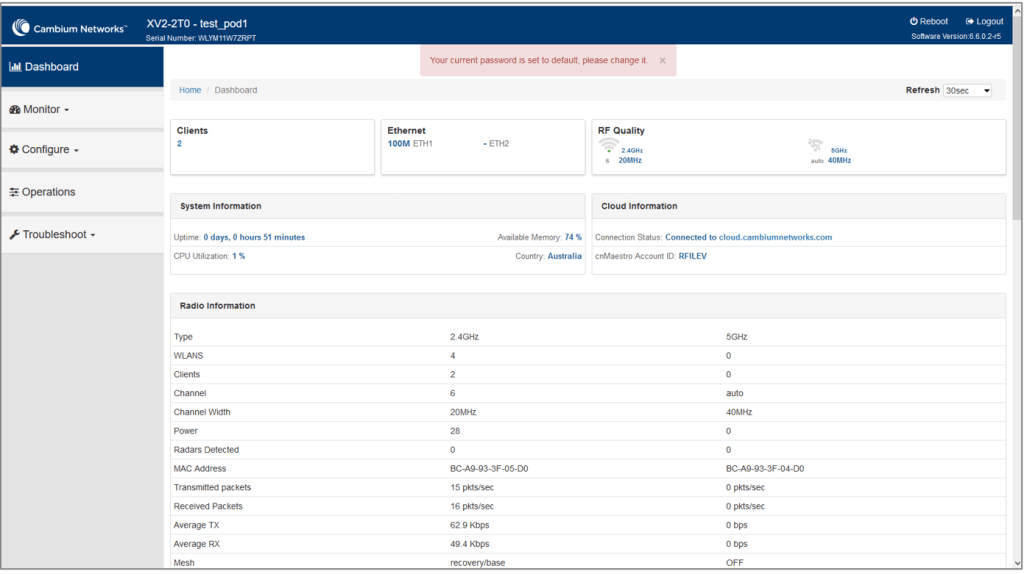The width and height of the screenshot is (1024, 574).
Task: Click the Dashboard bar chart icon
Action: pos(15,67)
